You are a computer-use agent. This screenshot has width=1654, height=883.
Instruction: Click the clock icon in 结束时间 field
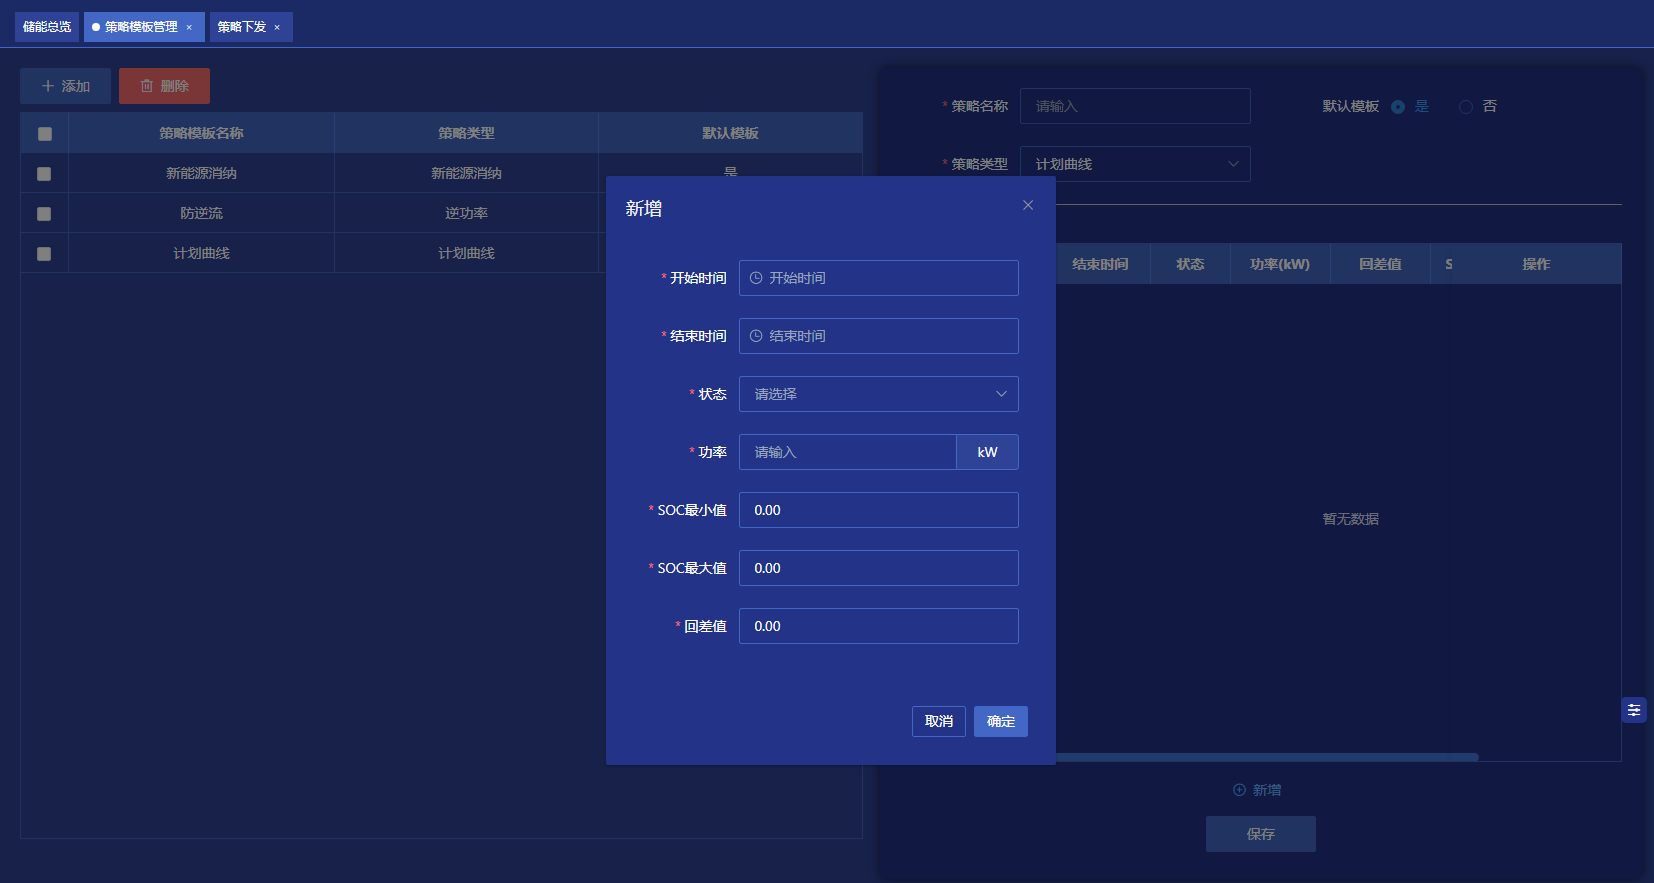click(x=756, y=336)
